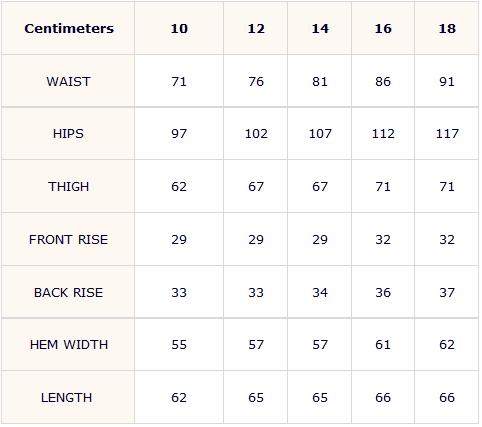482x427 pixels.
Task: Select the size 10 column header
Action: click(x=179, y=29)
